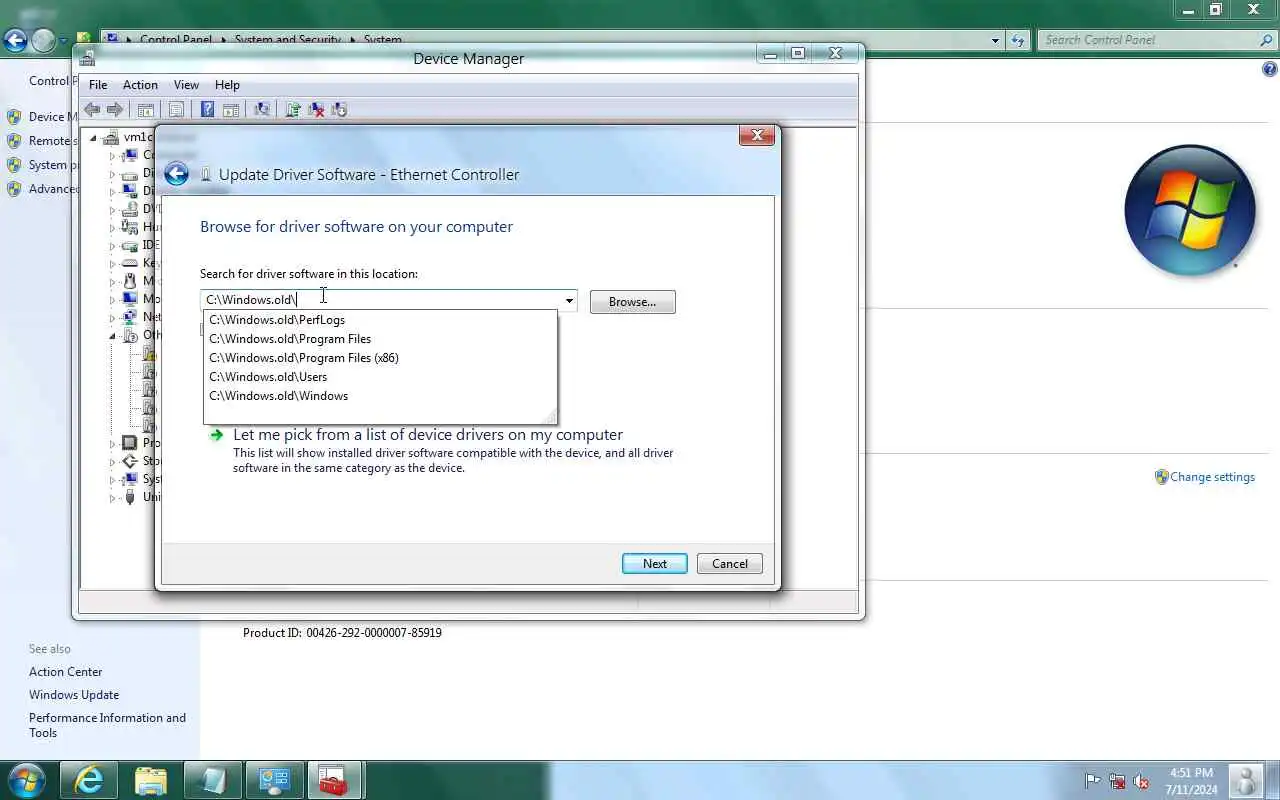Click the Forward arrow in Device Manager toolbar
The height and width of the screenshot is (800, 1280).
click(x=115, y=110)
